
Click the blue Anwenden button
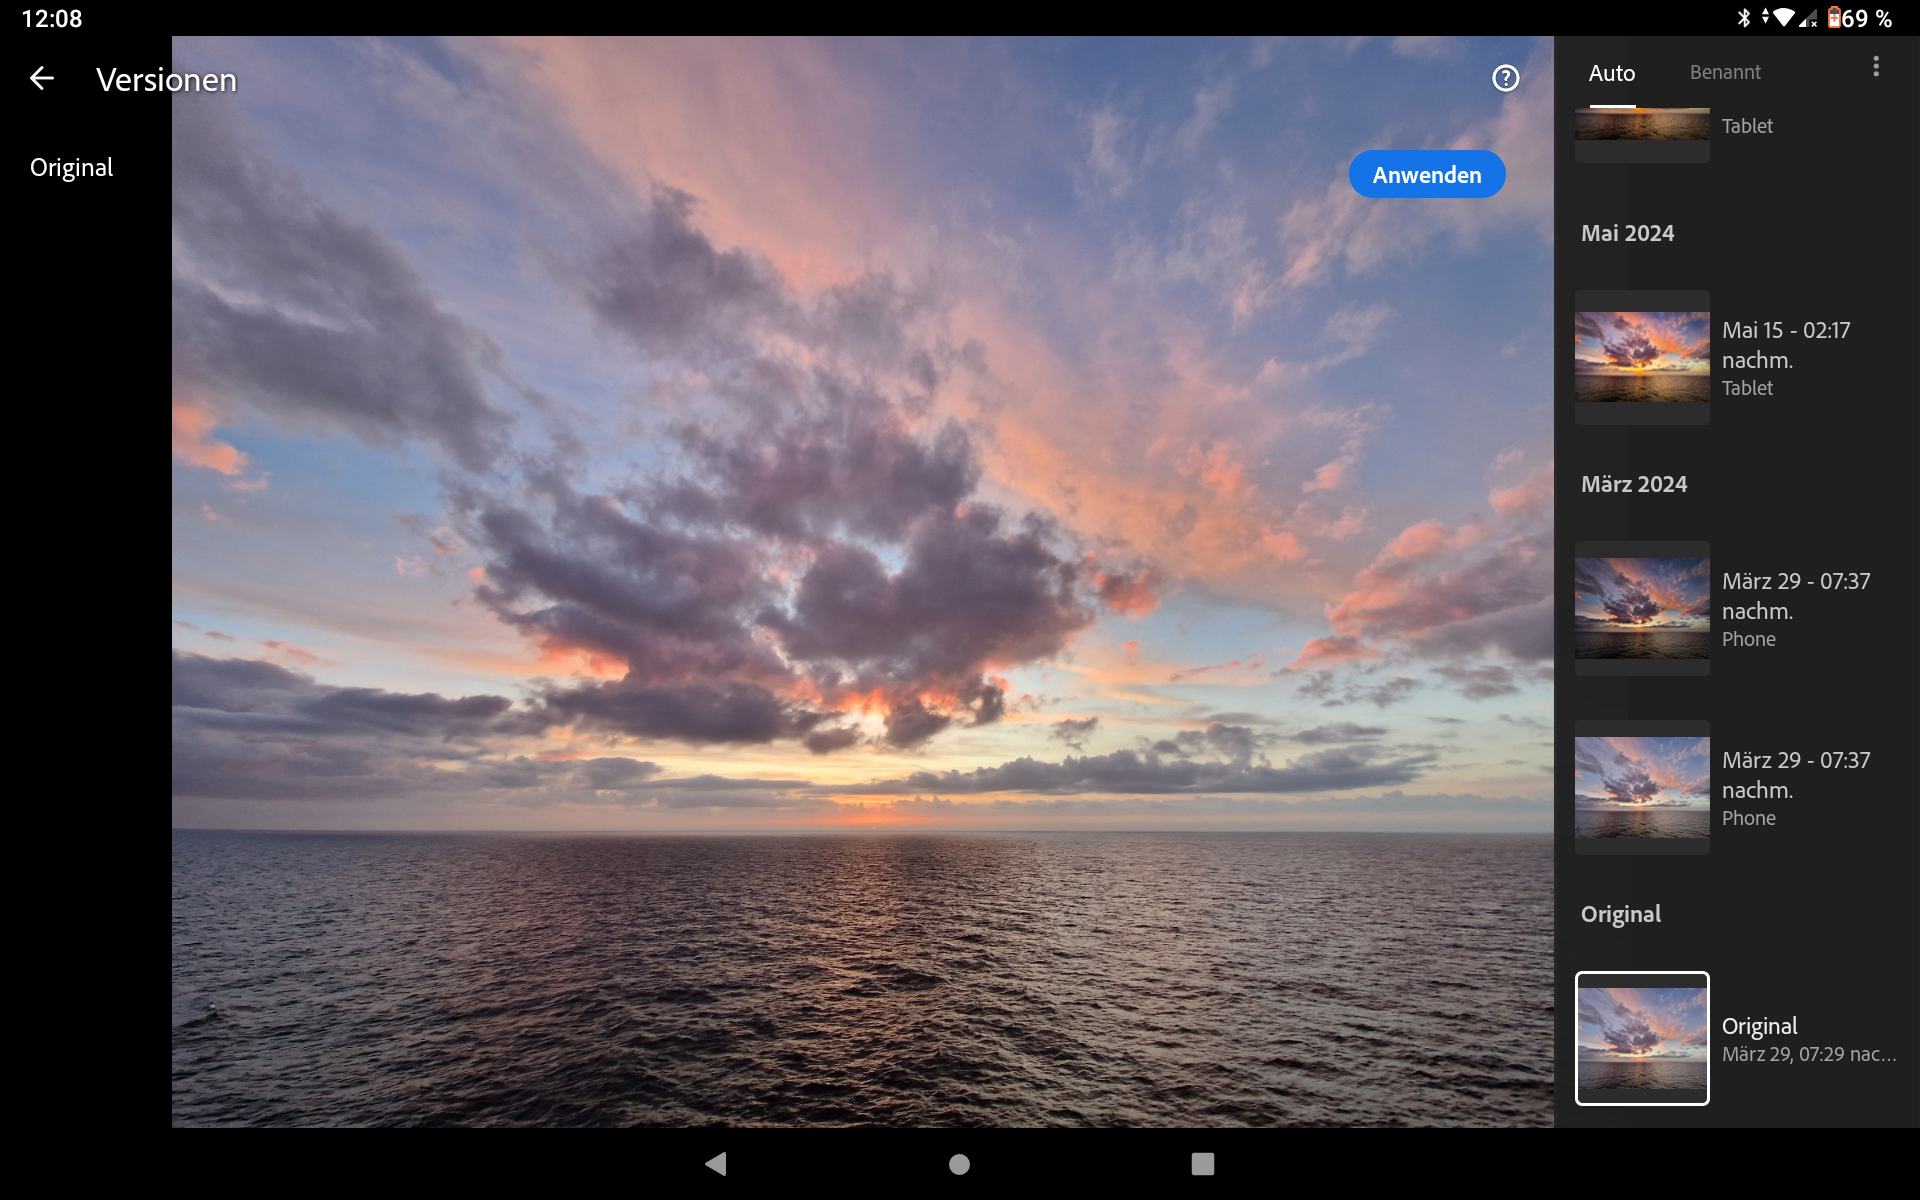(x=1426, y=175)
